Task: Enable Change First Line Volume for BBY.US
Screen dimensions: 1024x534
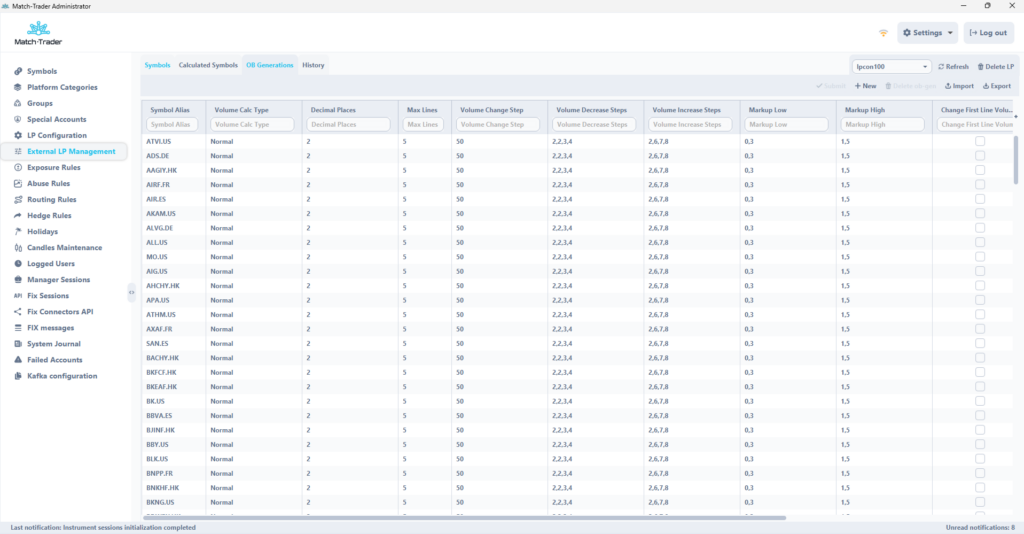Action: (x=979, y=444)
